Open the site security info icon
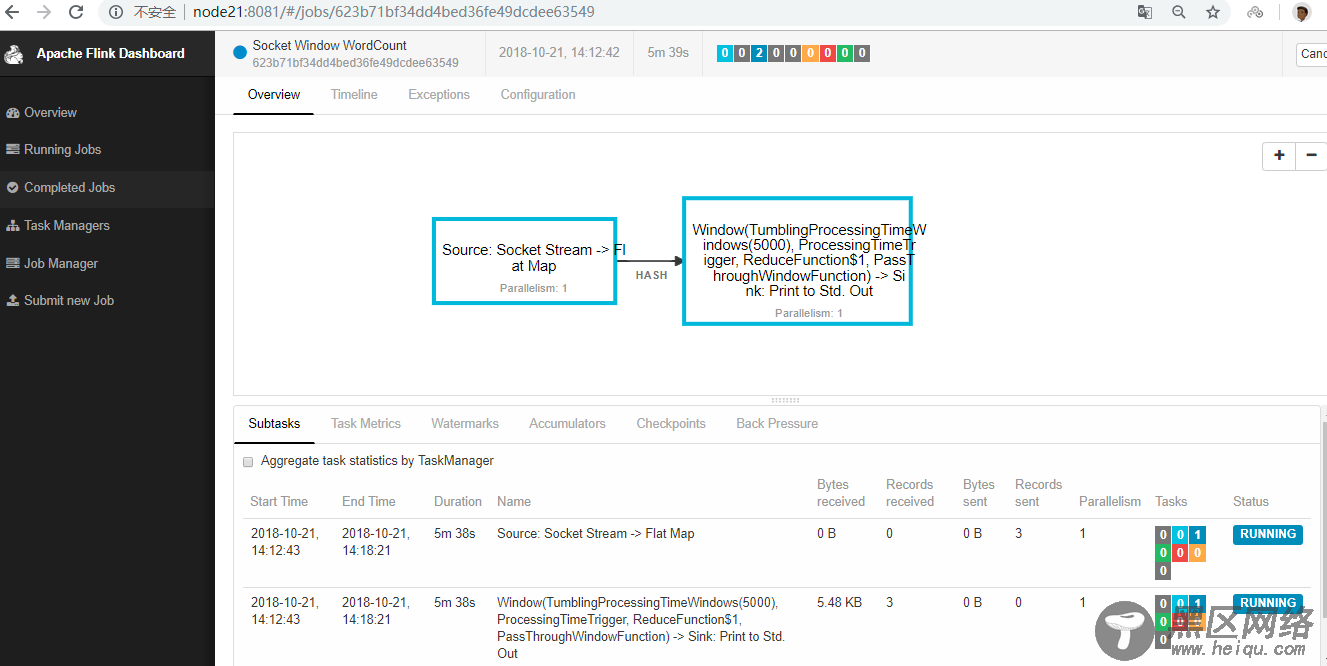The width and height of the screenshot is (1327, 666). point(115,13)
